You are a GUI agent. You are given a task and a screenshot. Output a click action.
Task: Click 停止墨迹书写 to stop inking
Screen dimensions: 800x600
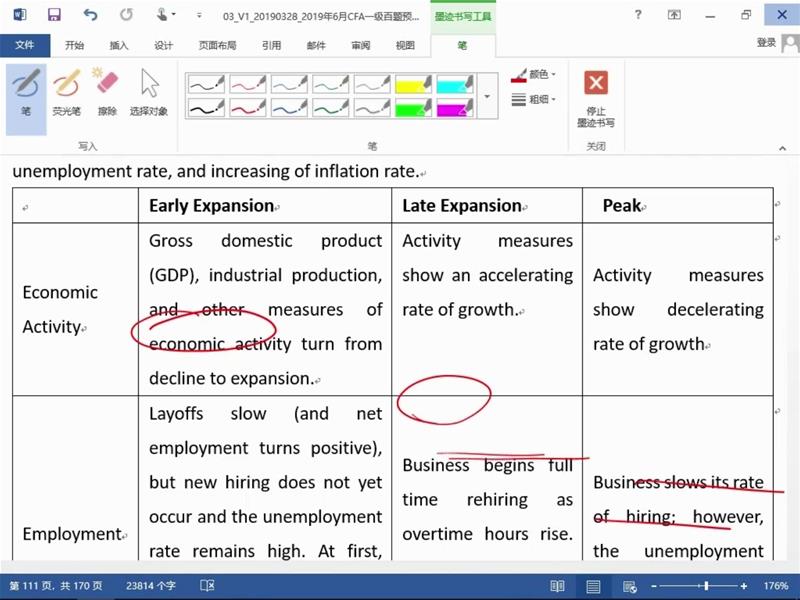595,99
